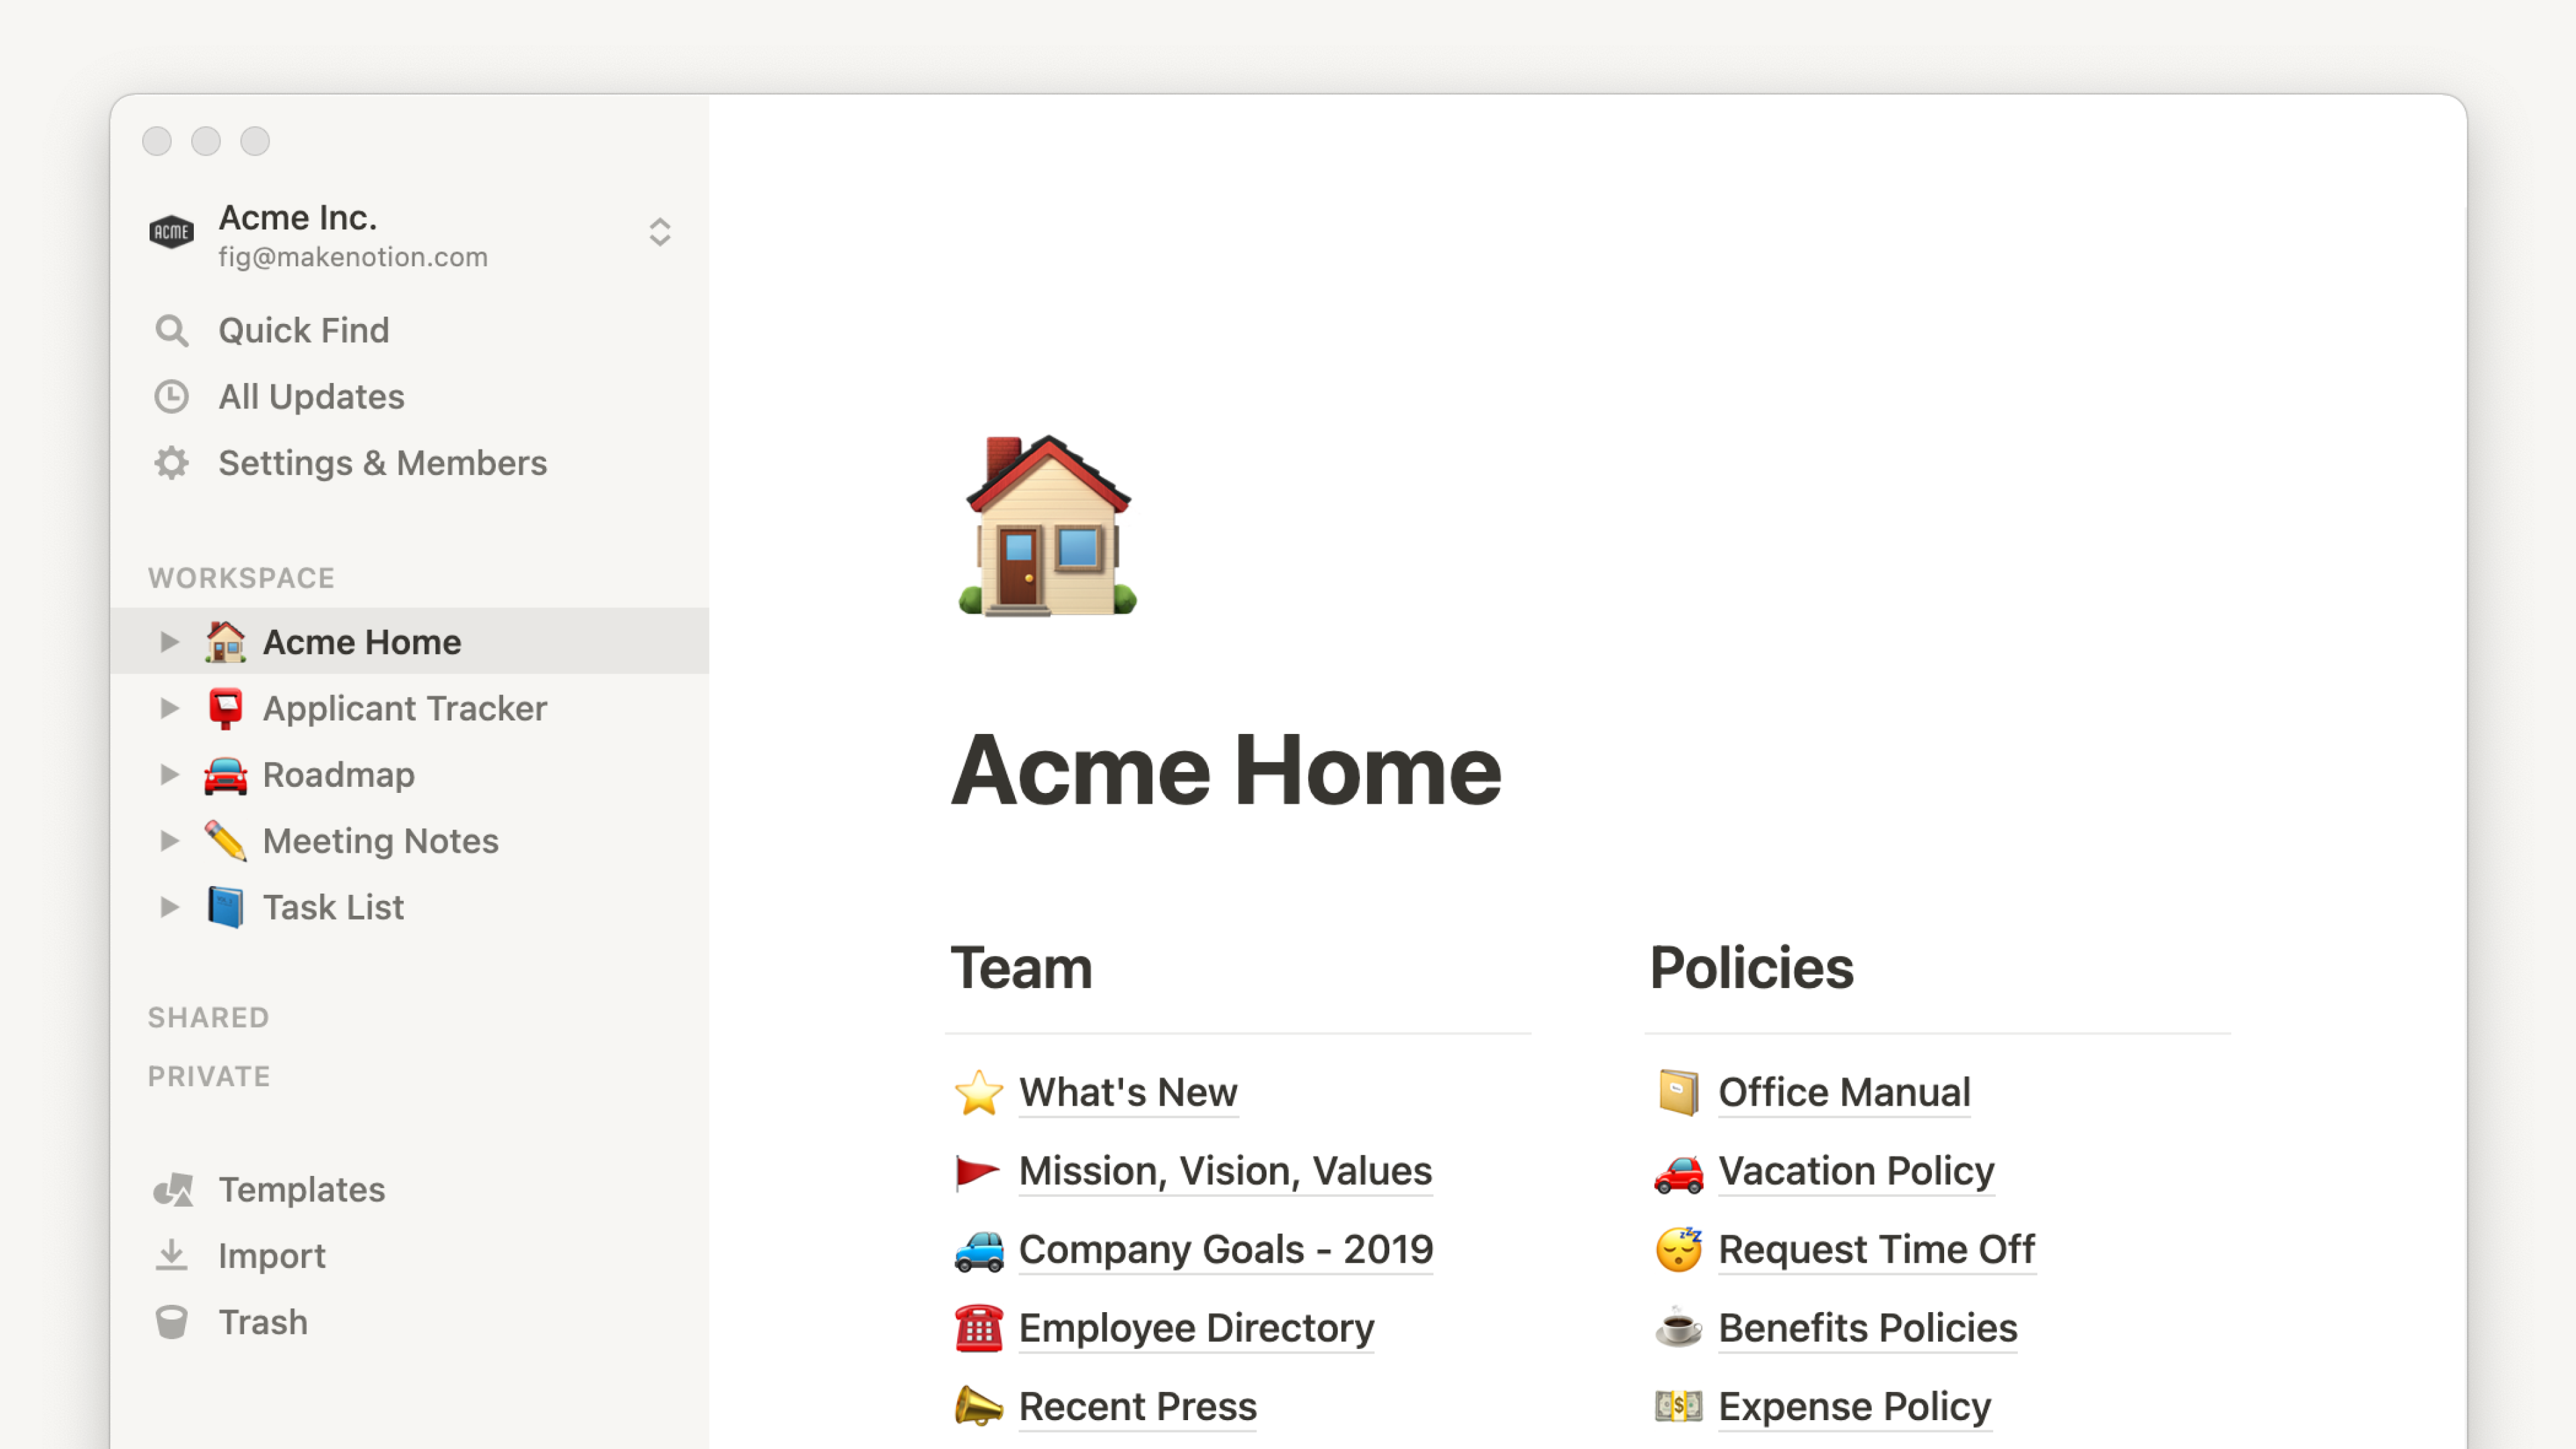This screenshot has height=1449, width=2576.
Task: Open the Employee Directory page link
Action: [x=1196, y=1327]
